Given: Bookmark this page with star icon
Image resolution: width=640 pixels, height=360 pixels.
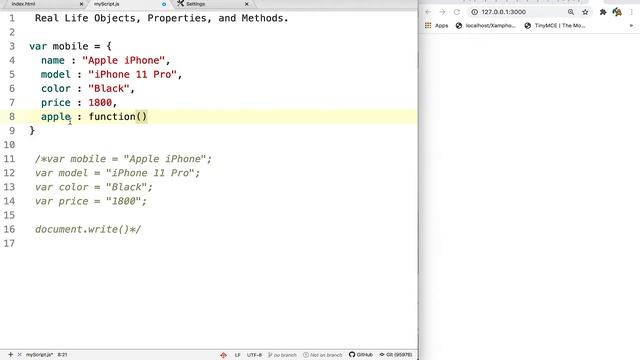Looking at the screenshot, I should click(x=585, y=12).
